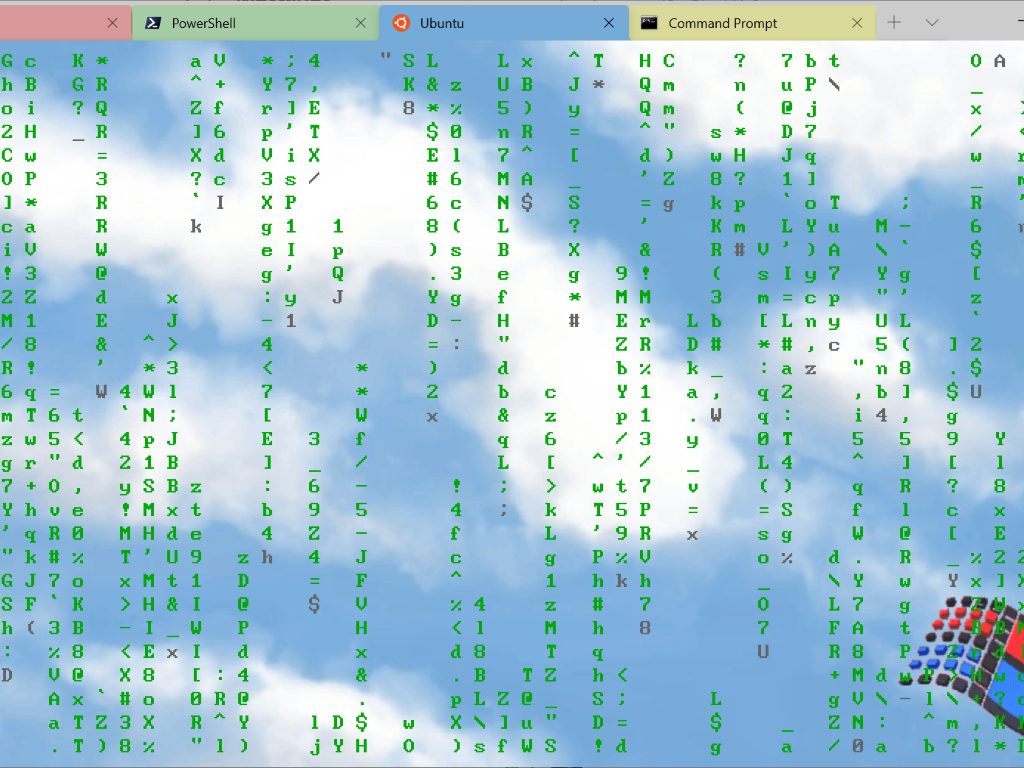Image resolution: width=1024 pixels, height=768 pixels.
Task: Click the gray letter A in top terminal row
Action: [999, 62]
